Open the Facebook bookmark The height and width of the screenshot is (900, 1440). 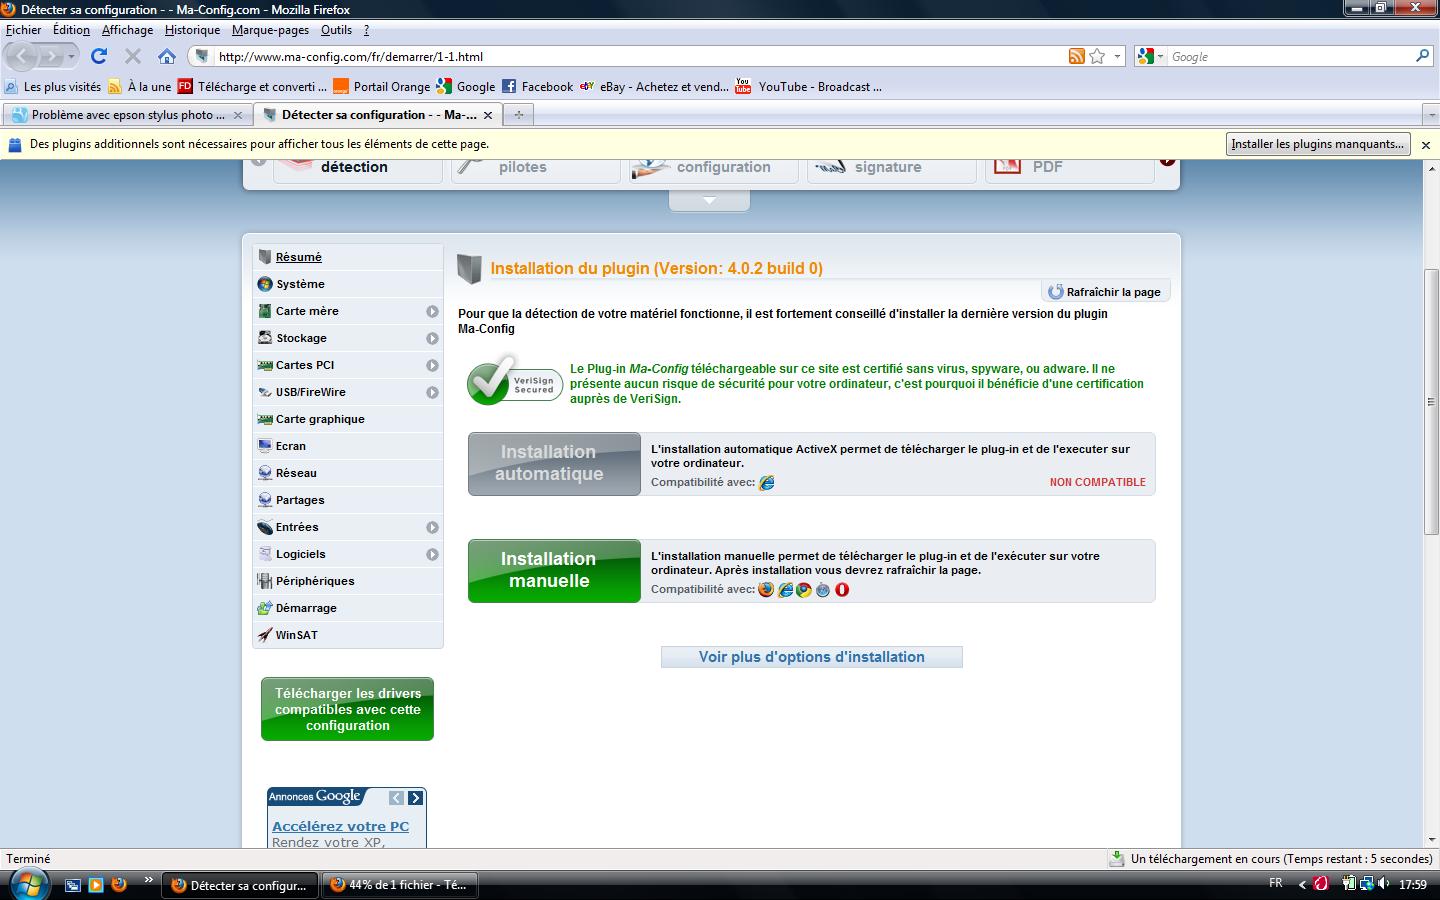[x=537, y=87]
